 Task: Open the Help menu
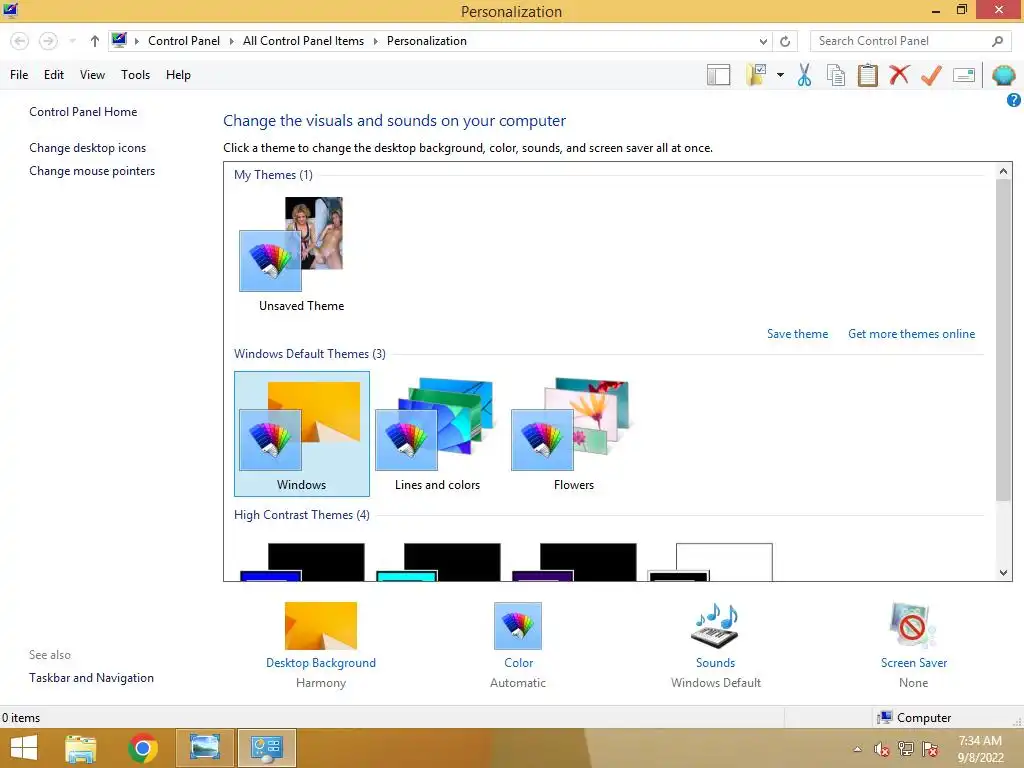(178, 75)
